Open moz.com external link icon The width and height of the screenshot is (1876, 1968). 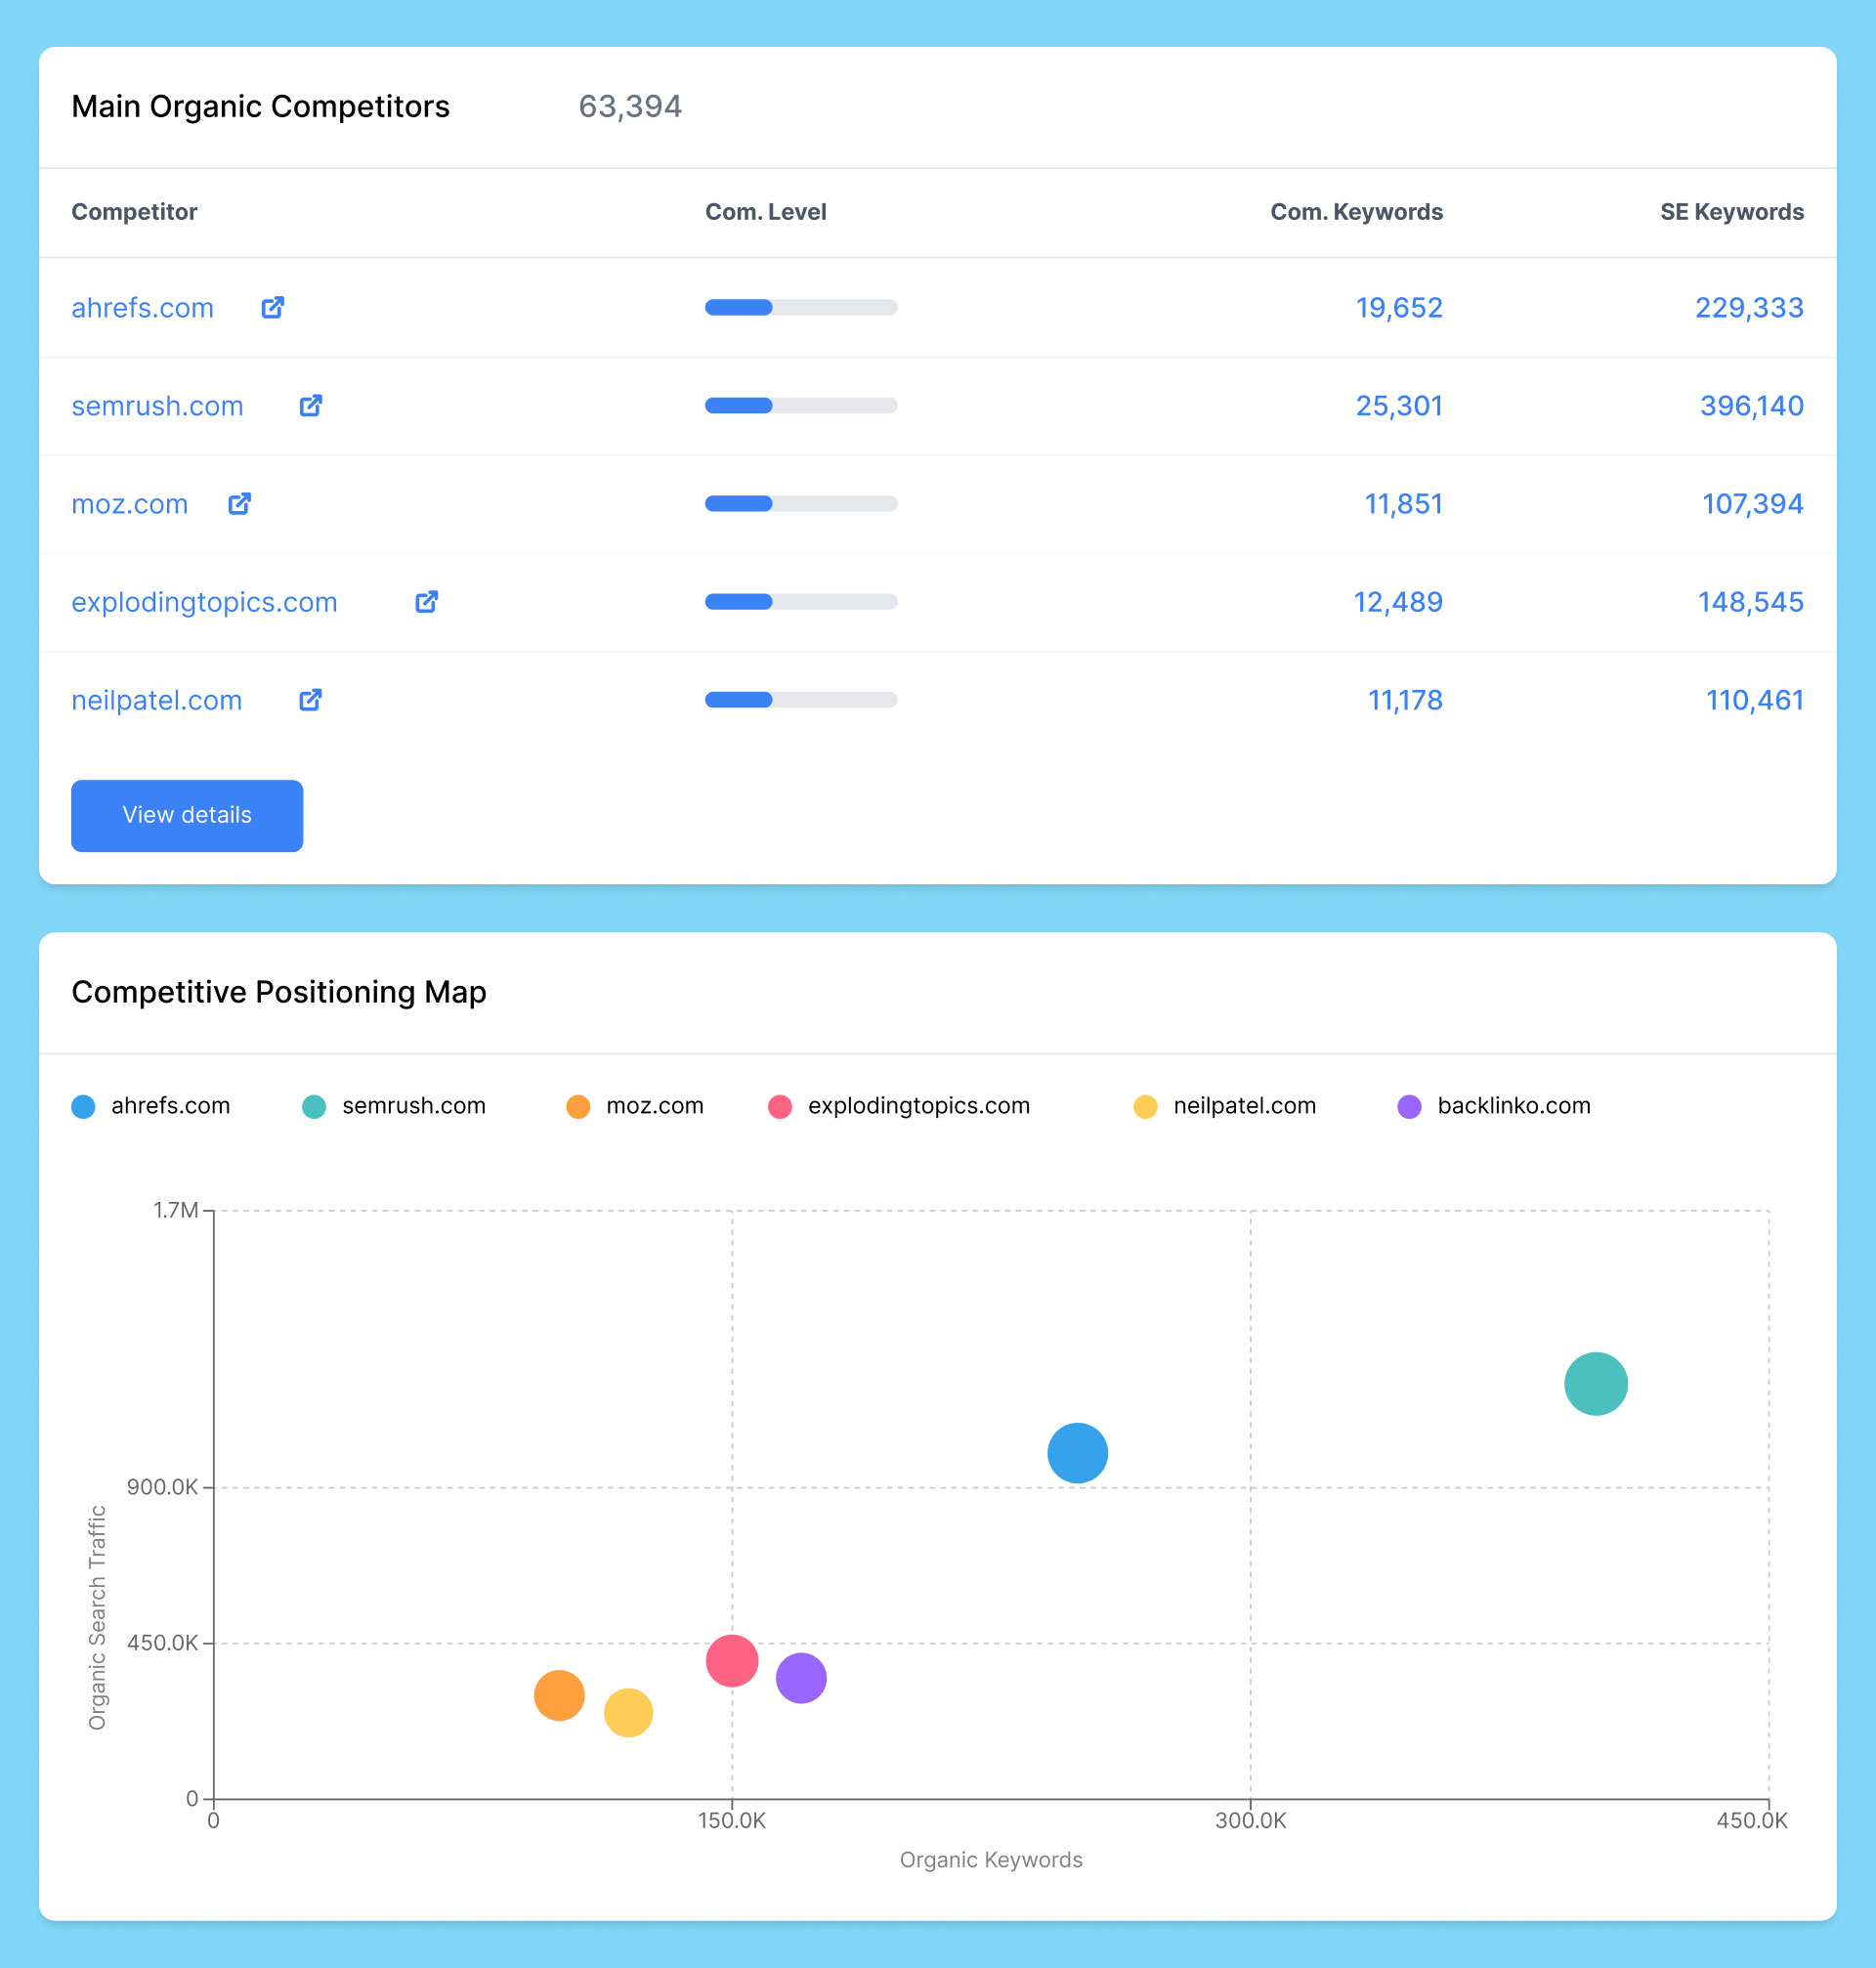[239, 503]
